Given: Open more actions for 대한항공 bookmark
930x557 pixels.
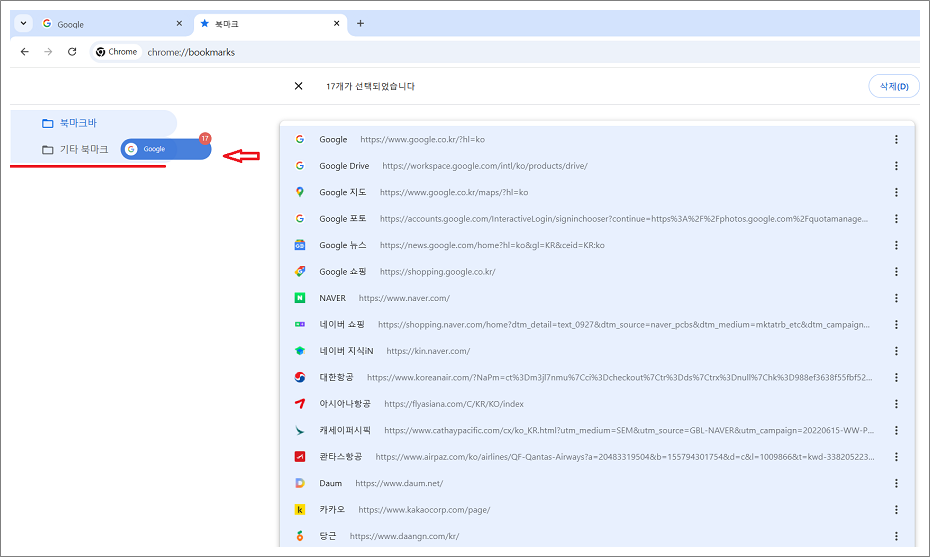Looking at the screenshot, I should point(896,377).
